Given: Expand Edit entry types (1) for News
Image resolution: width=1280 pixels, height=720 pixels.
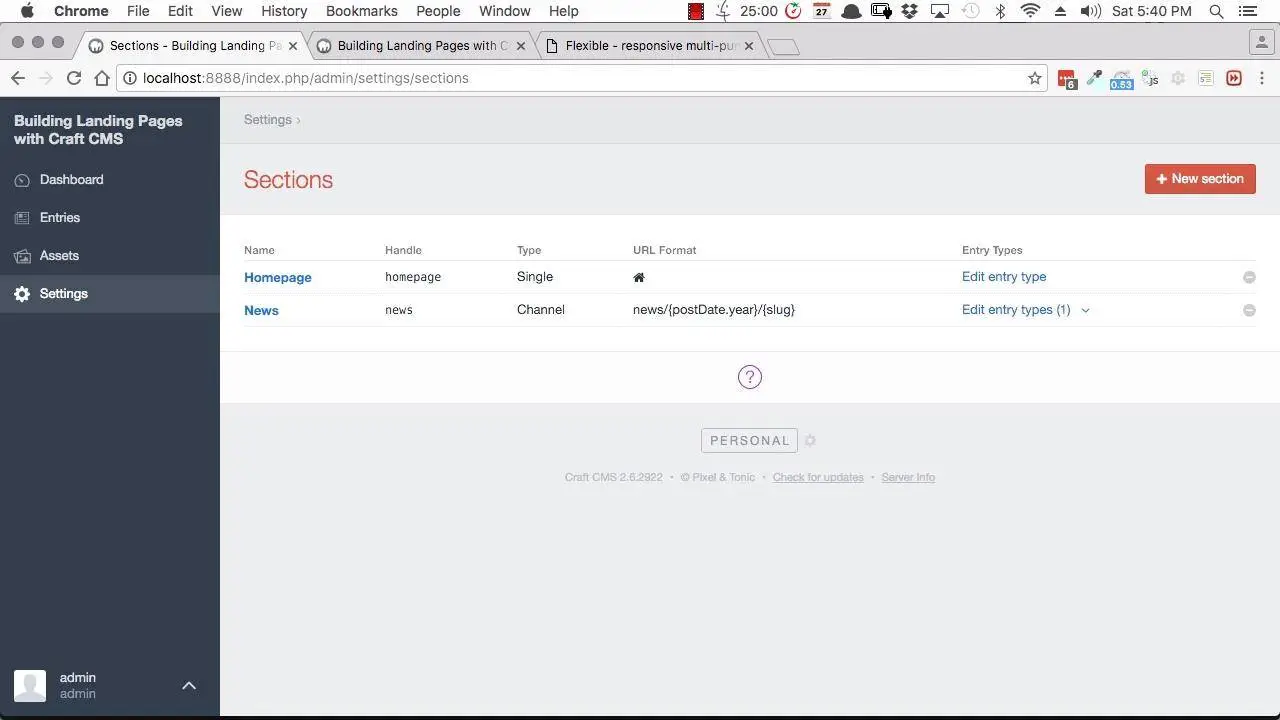Looking at the screenshot, I should pos(1026,310).
